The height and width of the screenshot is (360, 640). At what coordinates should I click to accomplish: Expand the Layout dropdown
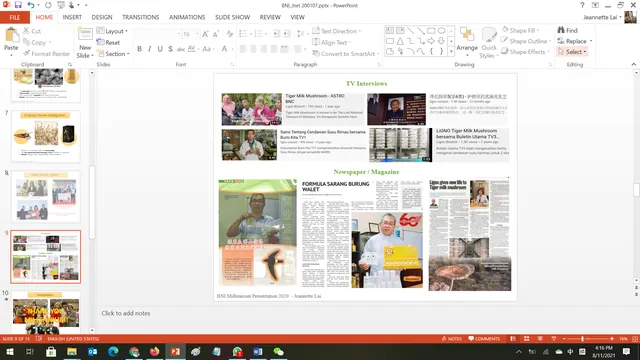pyautogui.click(x=113, y=31)
